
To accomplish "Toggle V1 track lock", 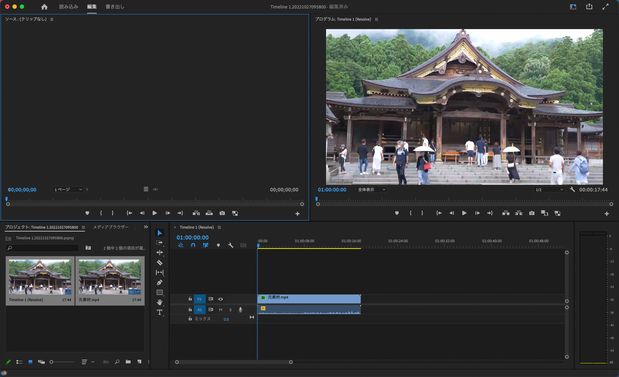I will coord(190,299).
